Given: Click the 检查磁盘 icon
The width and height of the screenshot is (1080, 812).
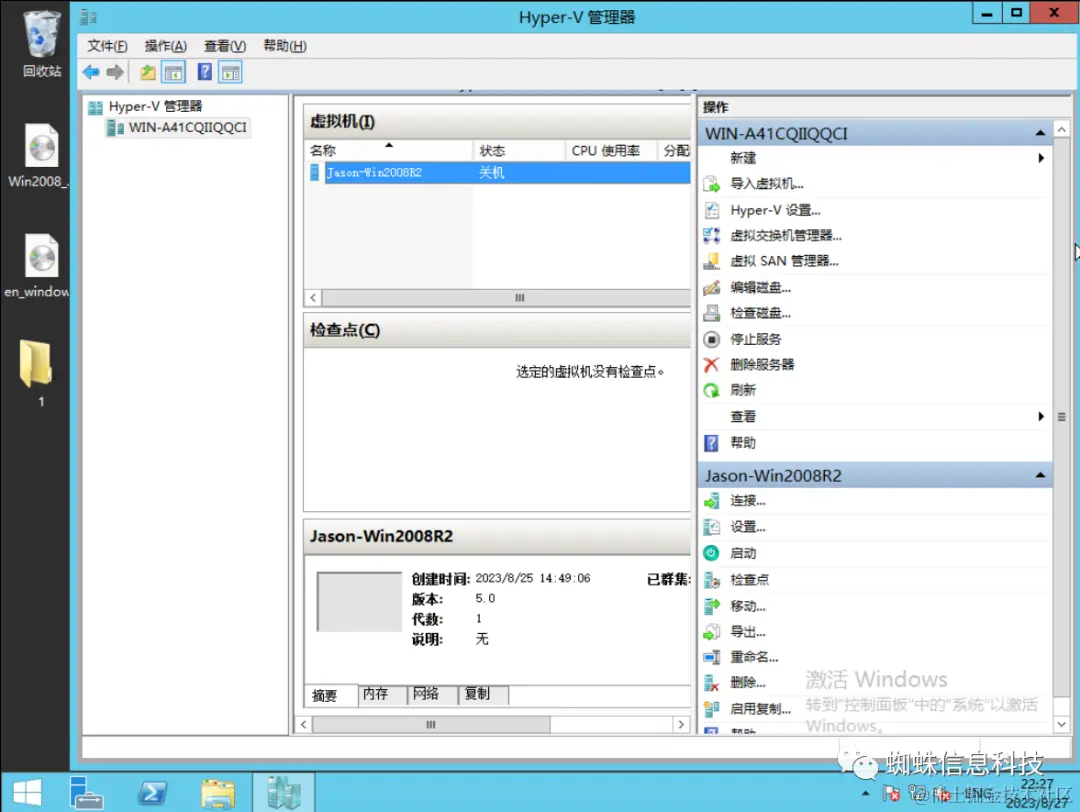Looking at the screenshot, I should pos(712,313).
